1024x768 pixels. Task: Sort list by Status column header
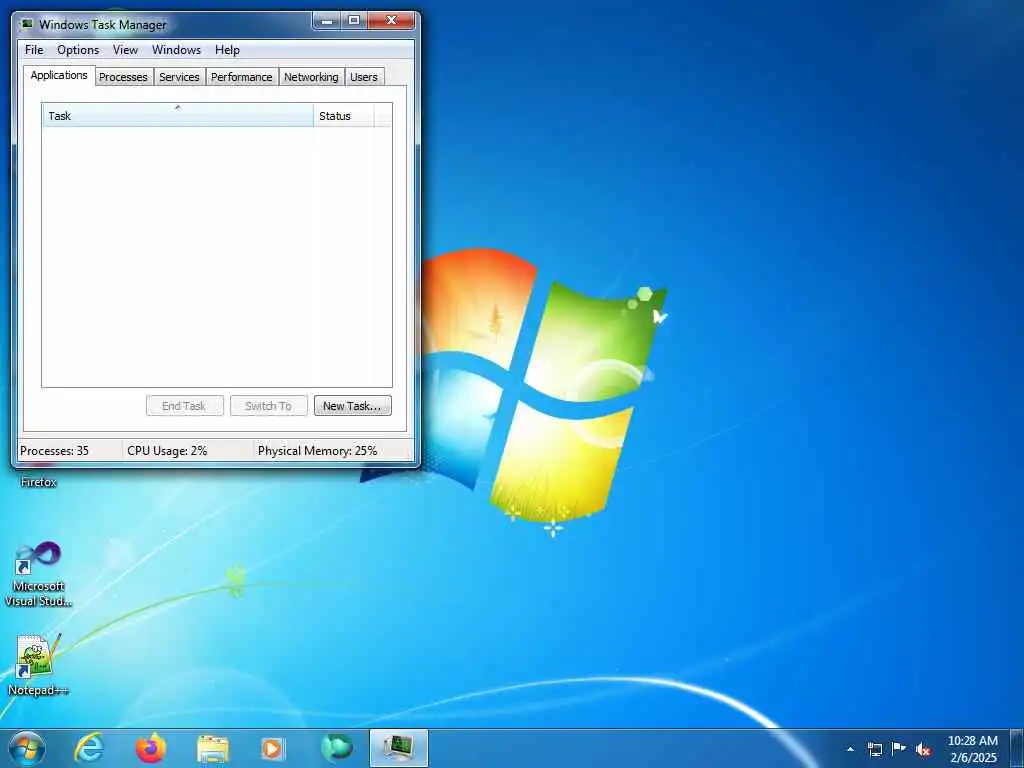click(x=344, y=116)
